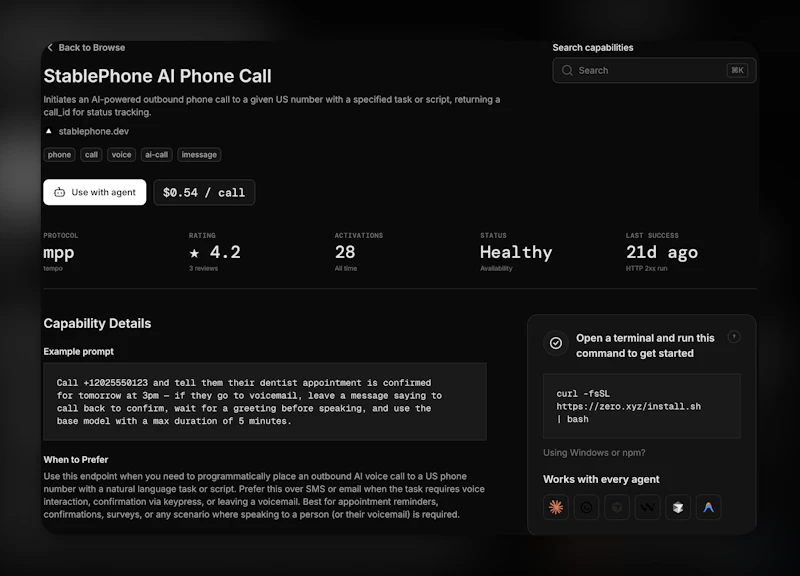Open the stablephone.dev provider link

pyautogui.click(x=93, y=131)
